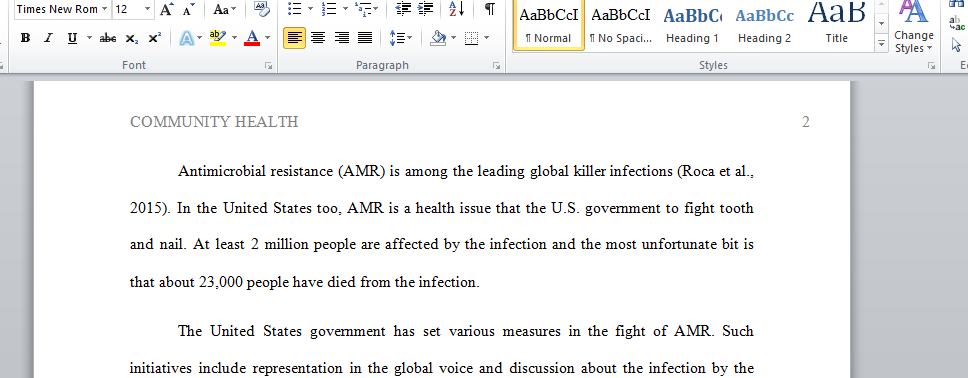968x378 pixels.
Task: Open borders dropdown arrow
Action: tap(486, 38)
